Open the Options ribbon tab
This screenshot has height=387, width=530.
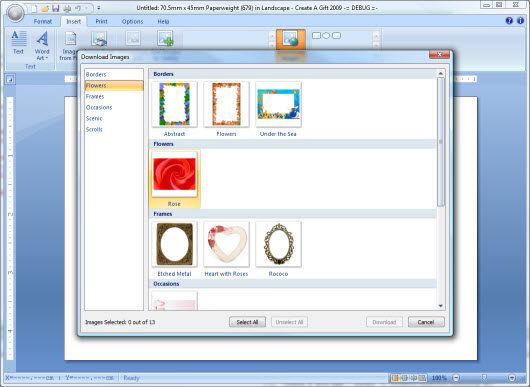click(x=132, y=21)
